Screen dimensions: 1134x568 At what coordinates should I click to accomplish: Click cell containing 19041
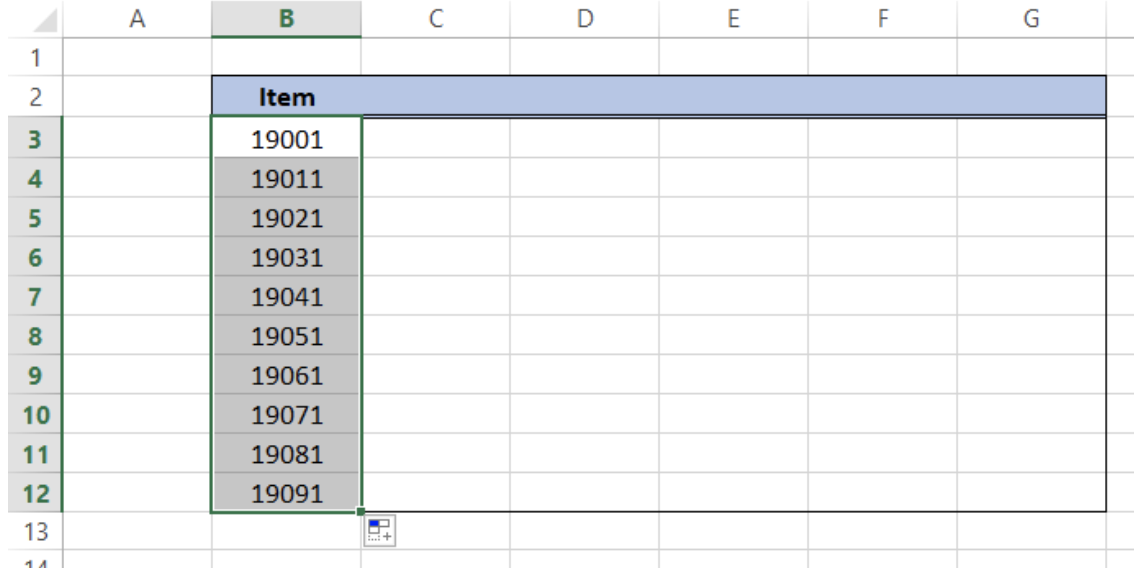(286, 297)
